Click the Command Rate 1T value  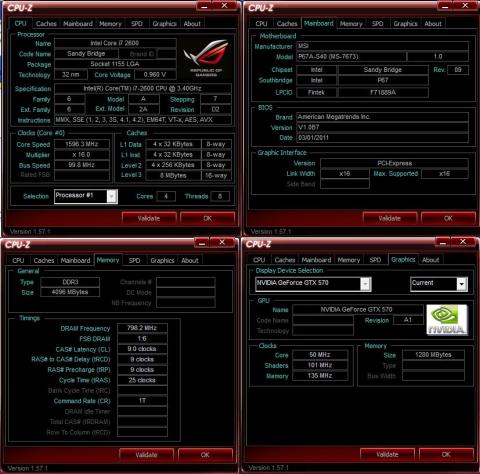click(142, 401)
